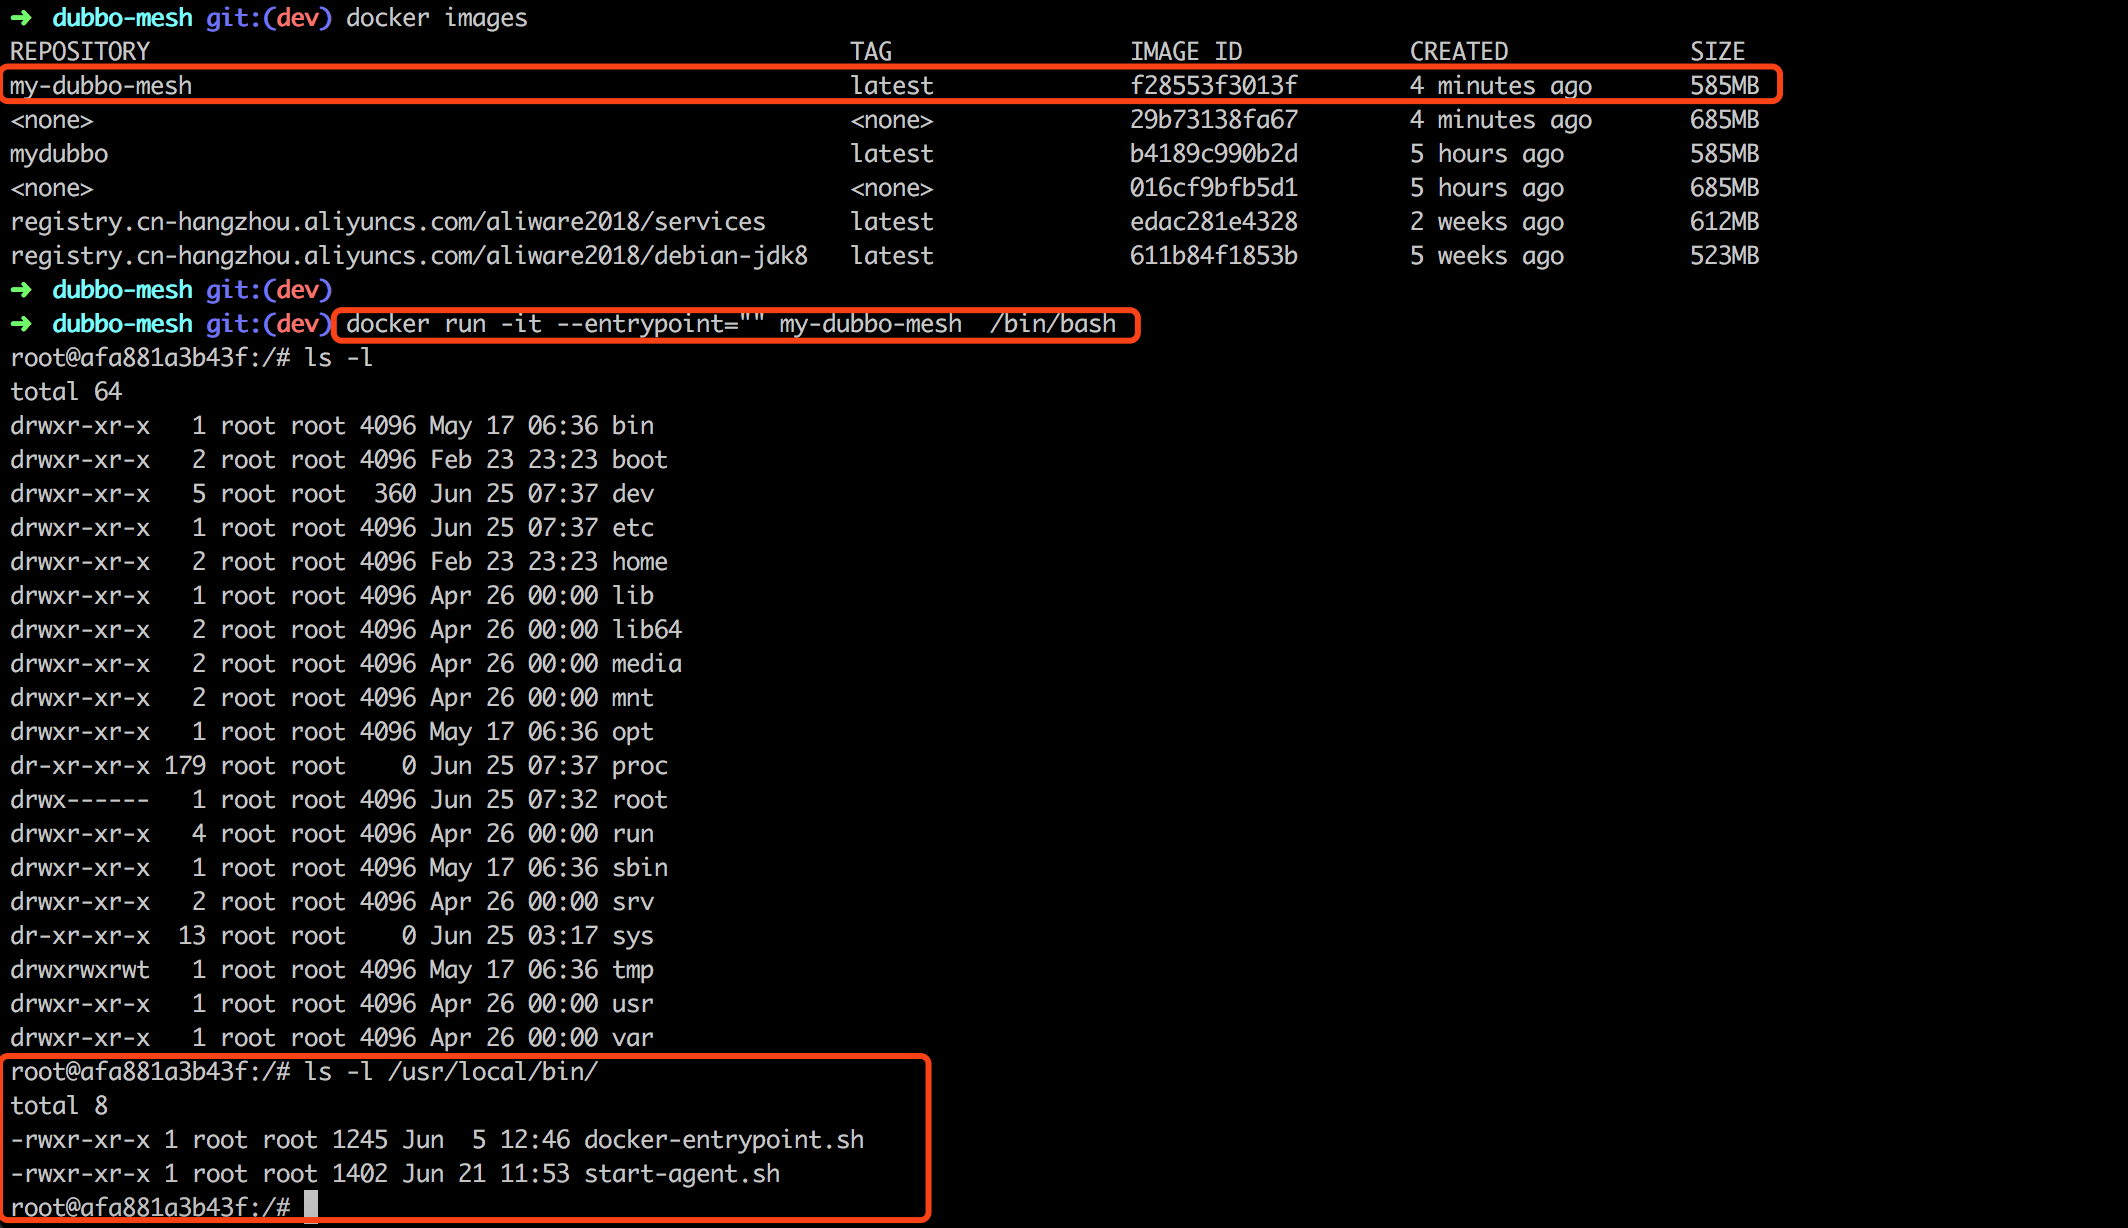
Task: Click the mydubbo repository entry
Action: [59, 154]
